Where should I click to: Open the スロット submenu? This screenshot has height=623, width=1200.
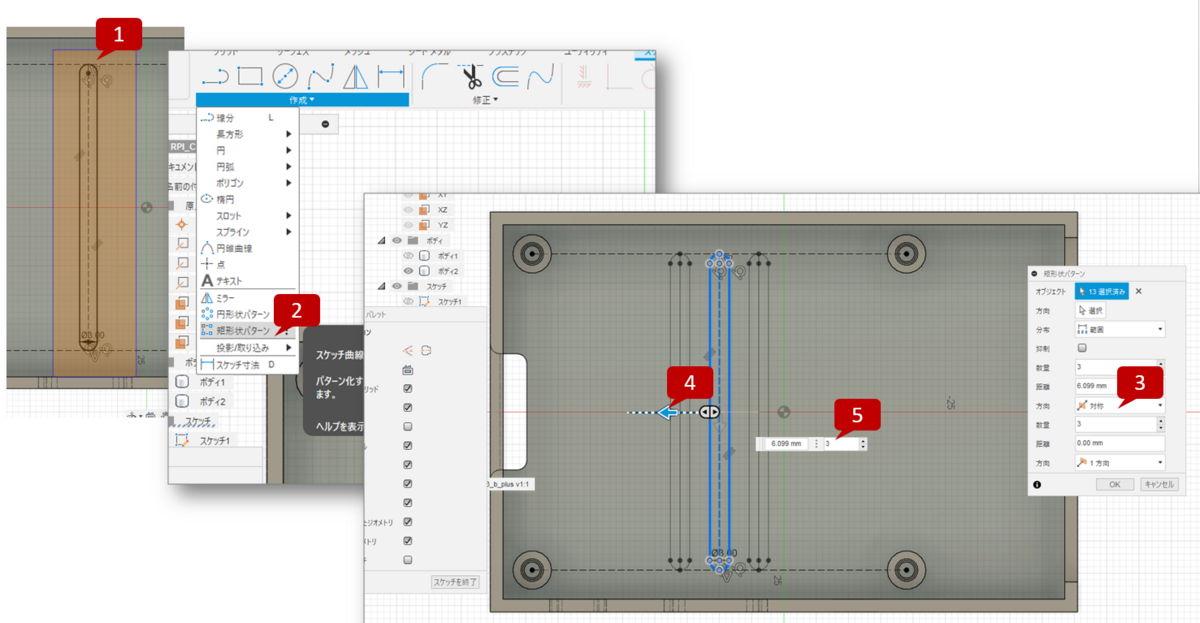pos(247,215)
